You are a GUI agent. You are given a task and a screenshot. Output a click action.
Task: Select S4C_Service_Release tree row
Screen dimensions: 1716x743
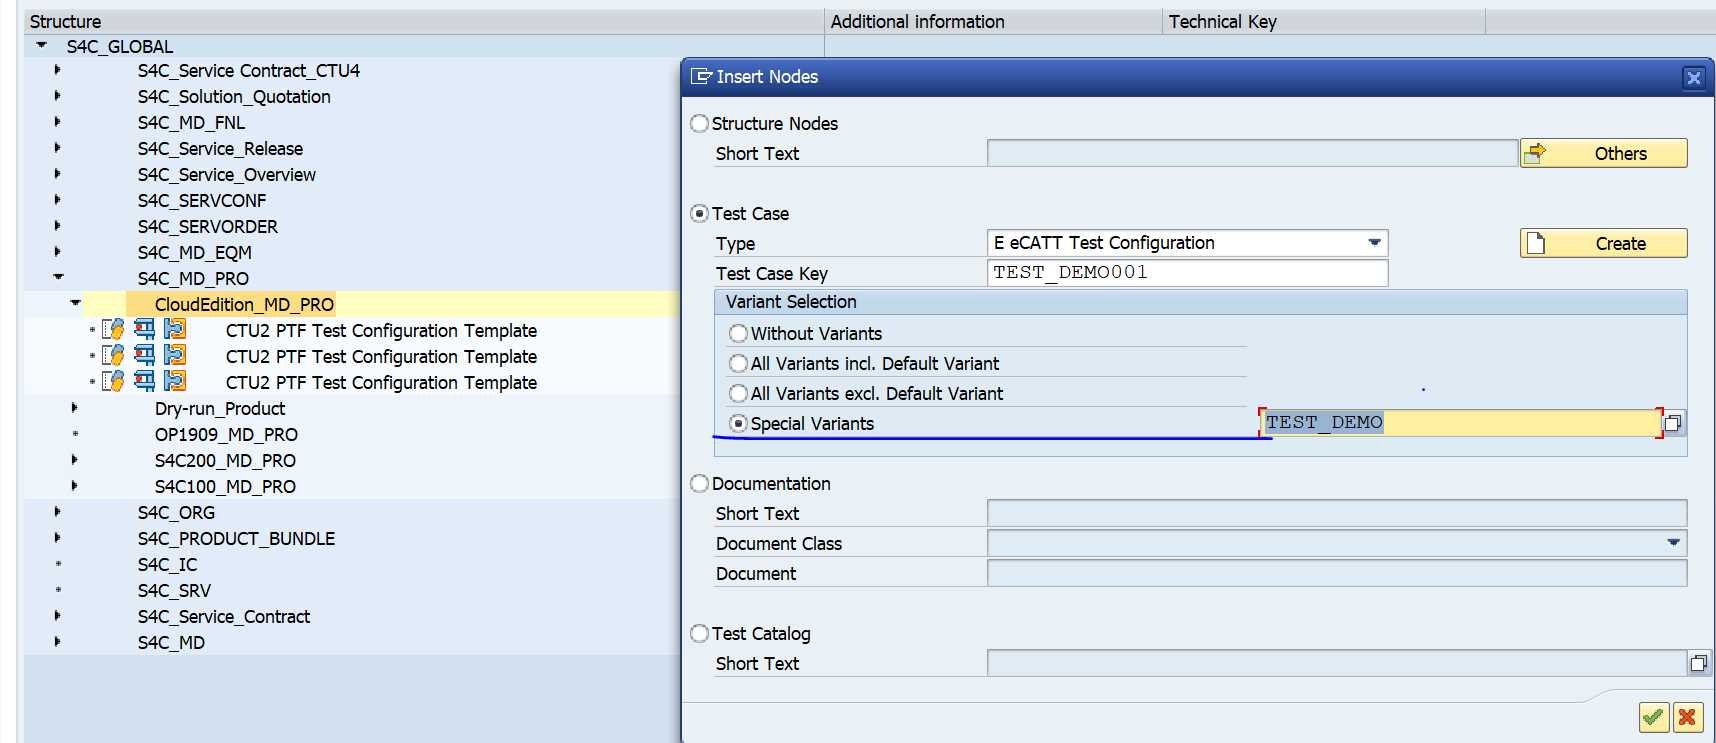tap(220, 149)
